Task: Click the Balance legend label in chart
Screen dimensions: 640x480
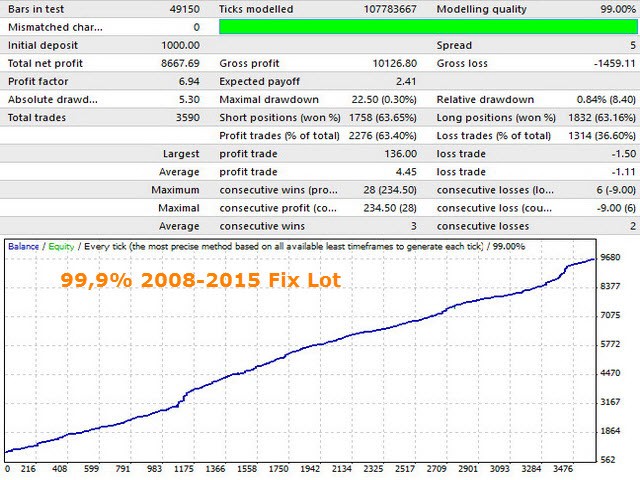Action: click(x=23, y=247)
